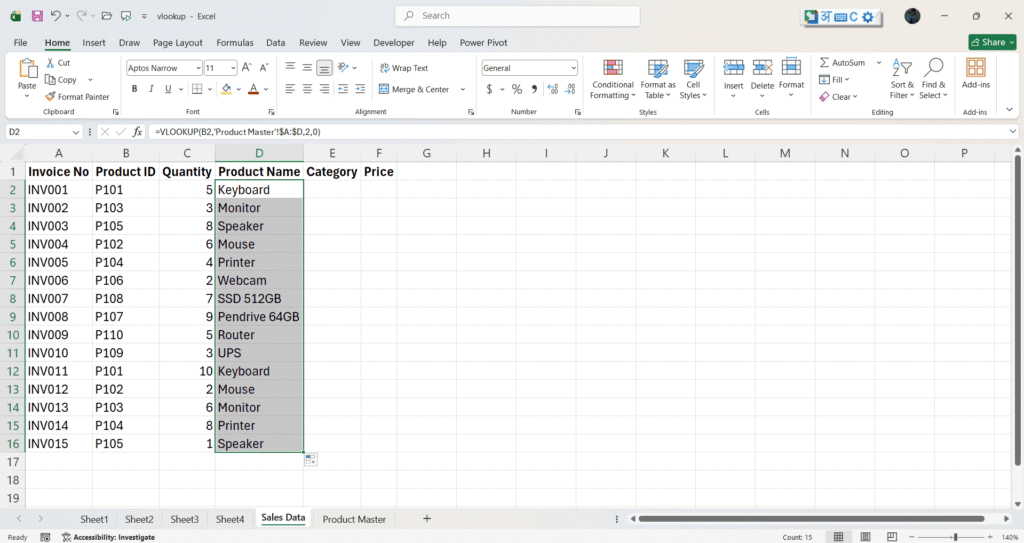
Task: Click Merge & Center
Action: point(414,90)
